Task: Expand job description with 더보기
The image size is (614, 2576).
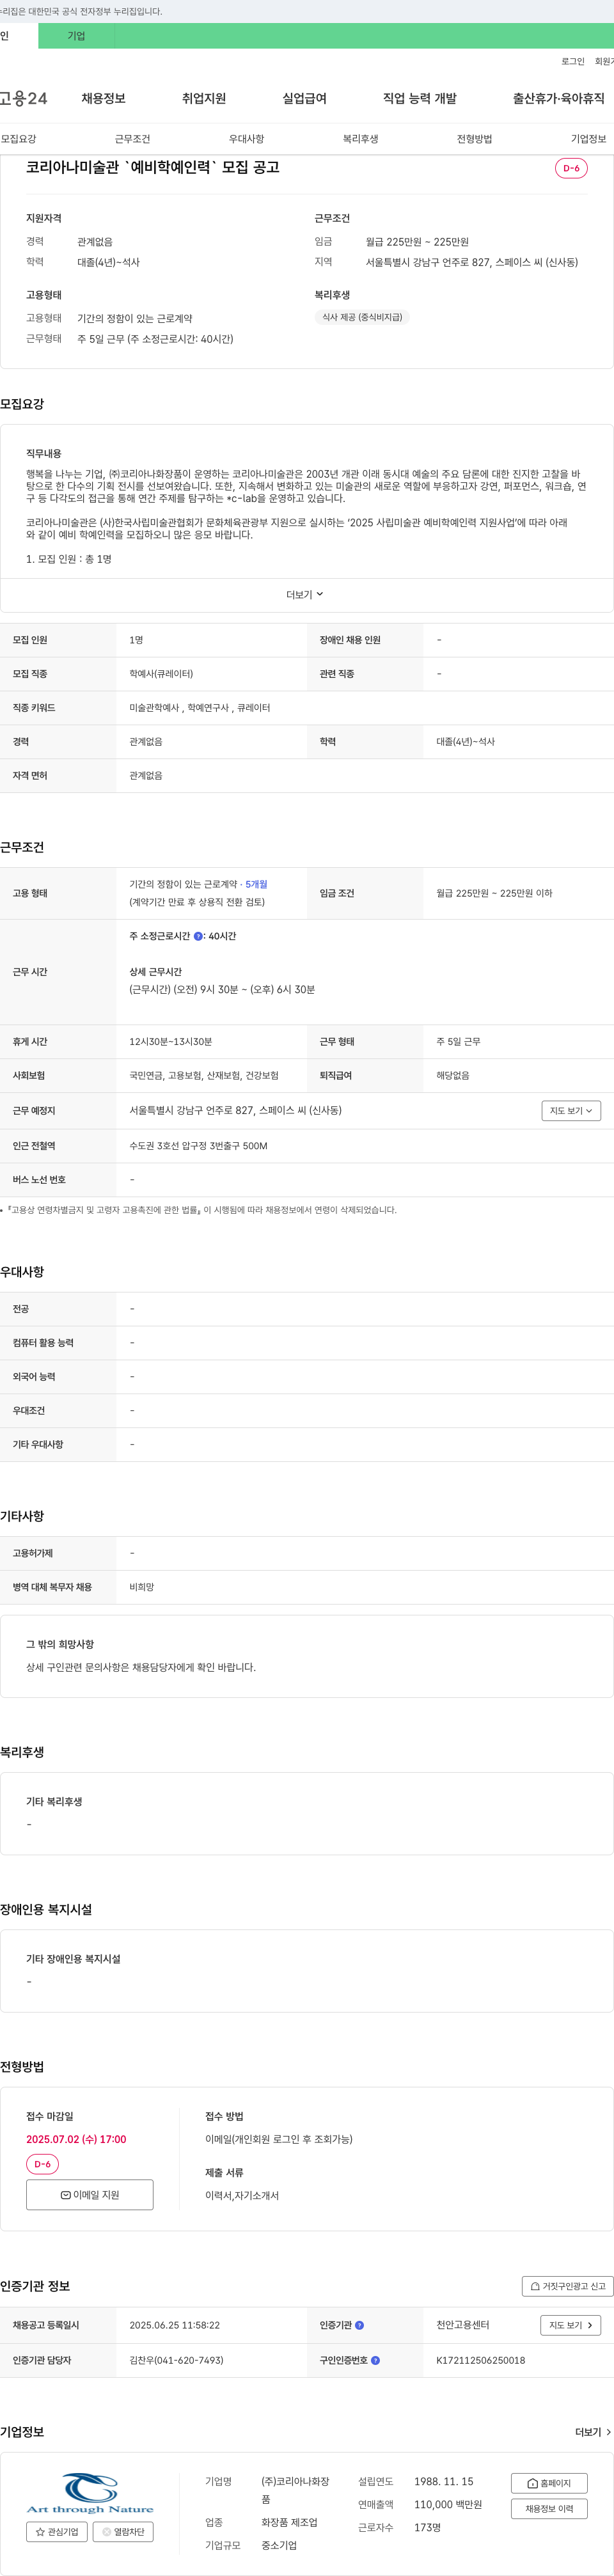Action: tap(305, 595)
